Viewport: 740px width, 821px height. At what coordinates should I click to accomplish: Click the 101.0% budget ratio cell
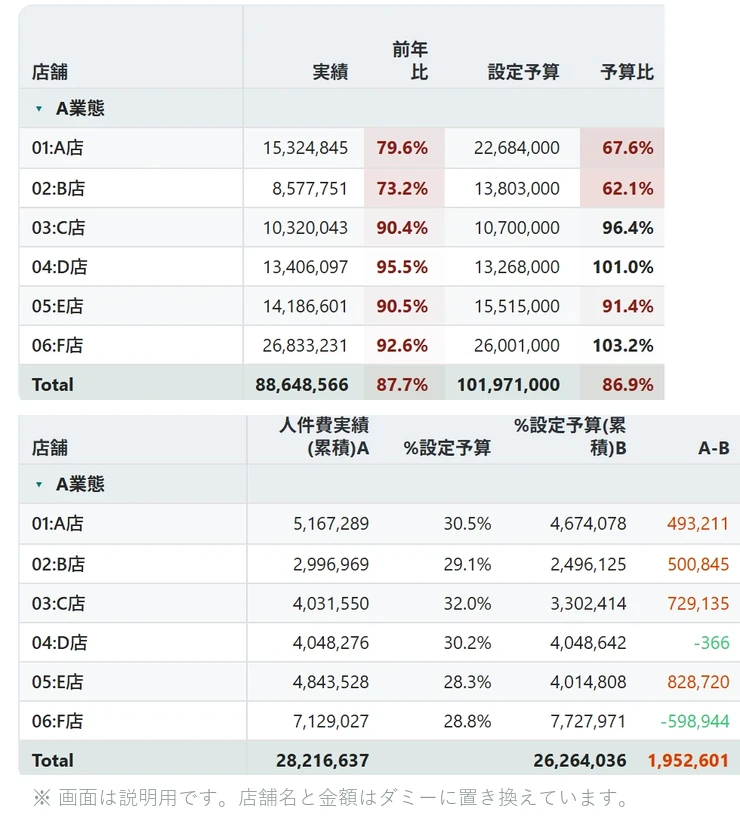coord(623,267)
